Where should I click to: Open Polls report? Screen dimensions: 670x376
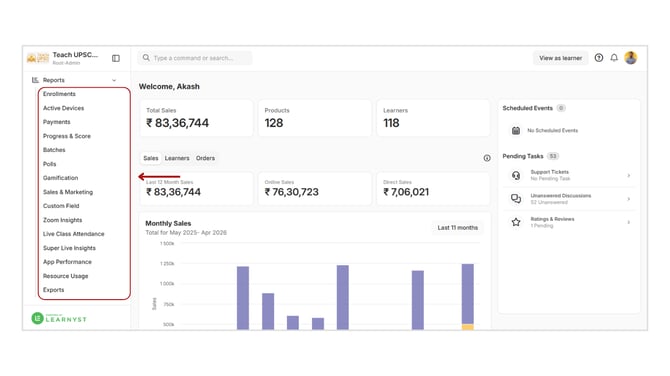50,164
